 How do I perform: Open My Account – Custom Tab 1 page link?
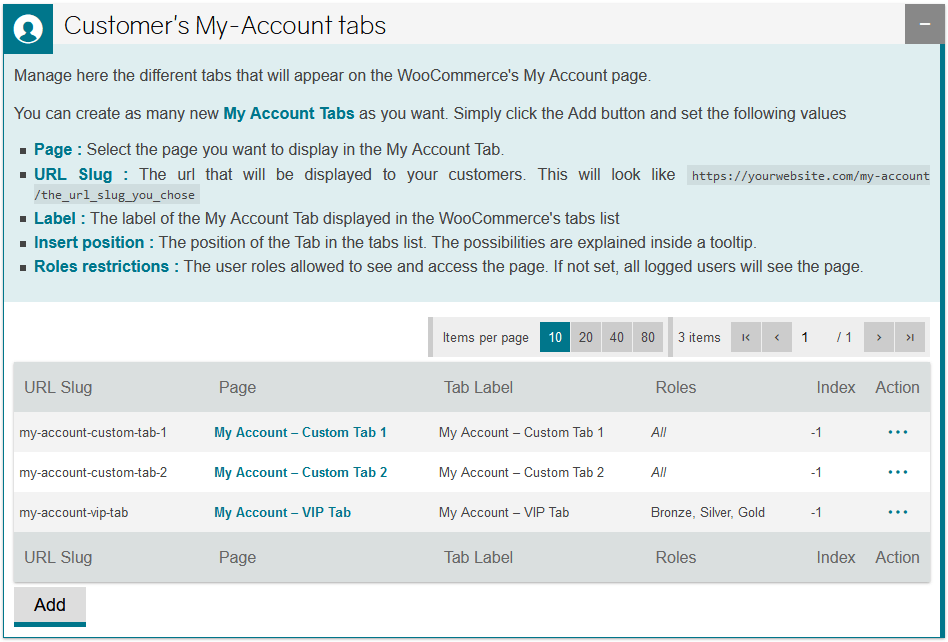[300, 432]
